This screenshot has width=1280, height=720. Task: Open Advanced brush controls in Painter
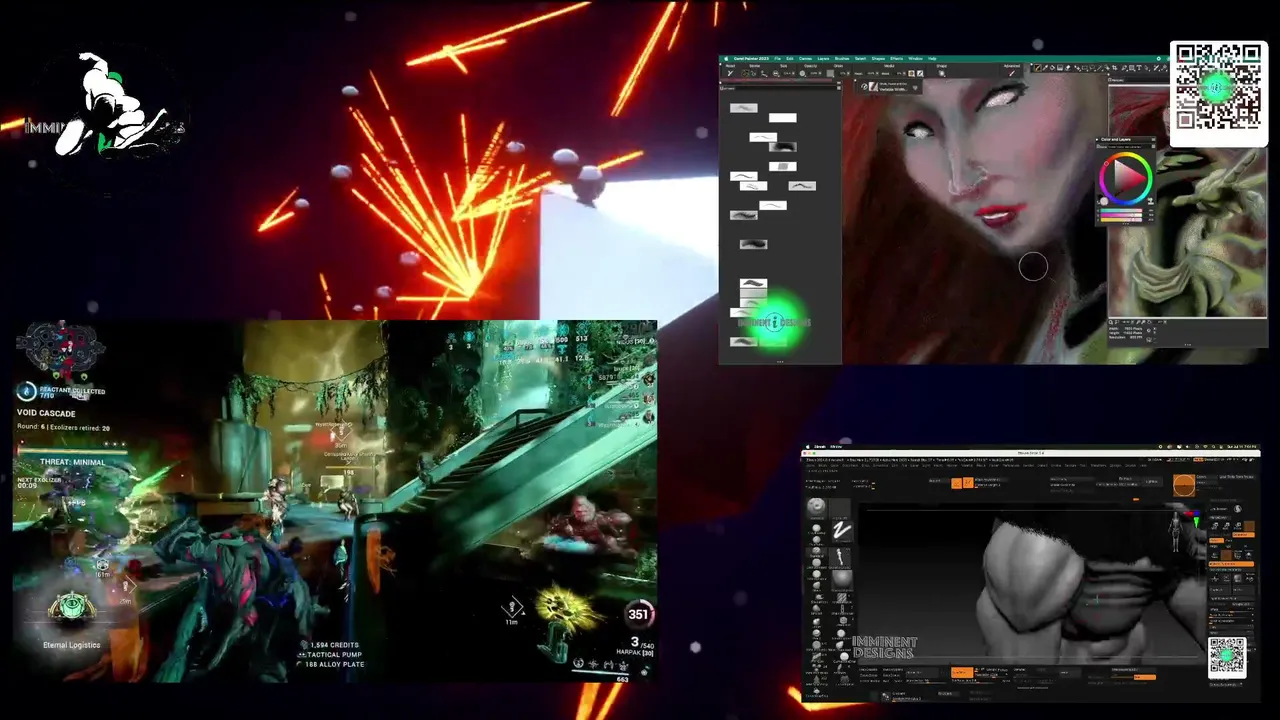coord(1011,73)
